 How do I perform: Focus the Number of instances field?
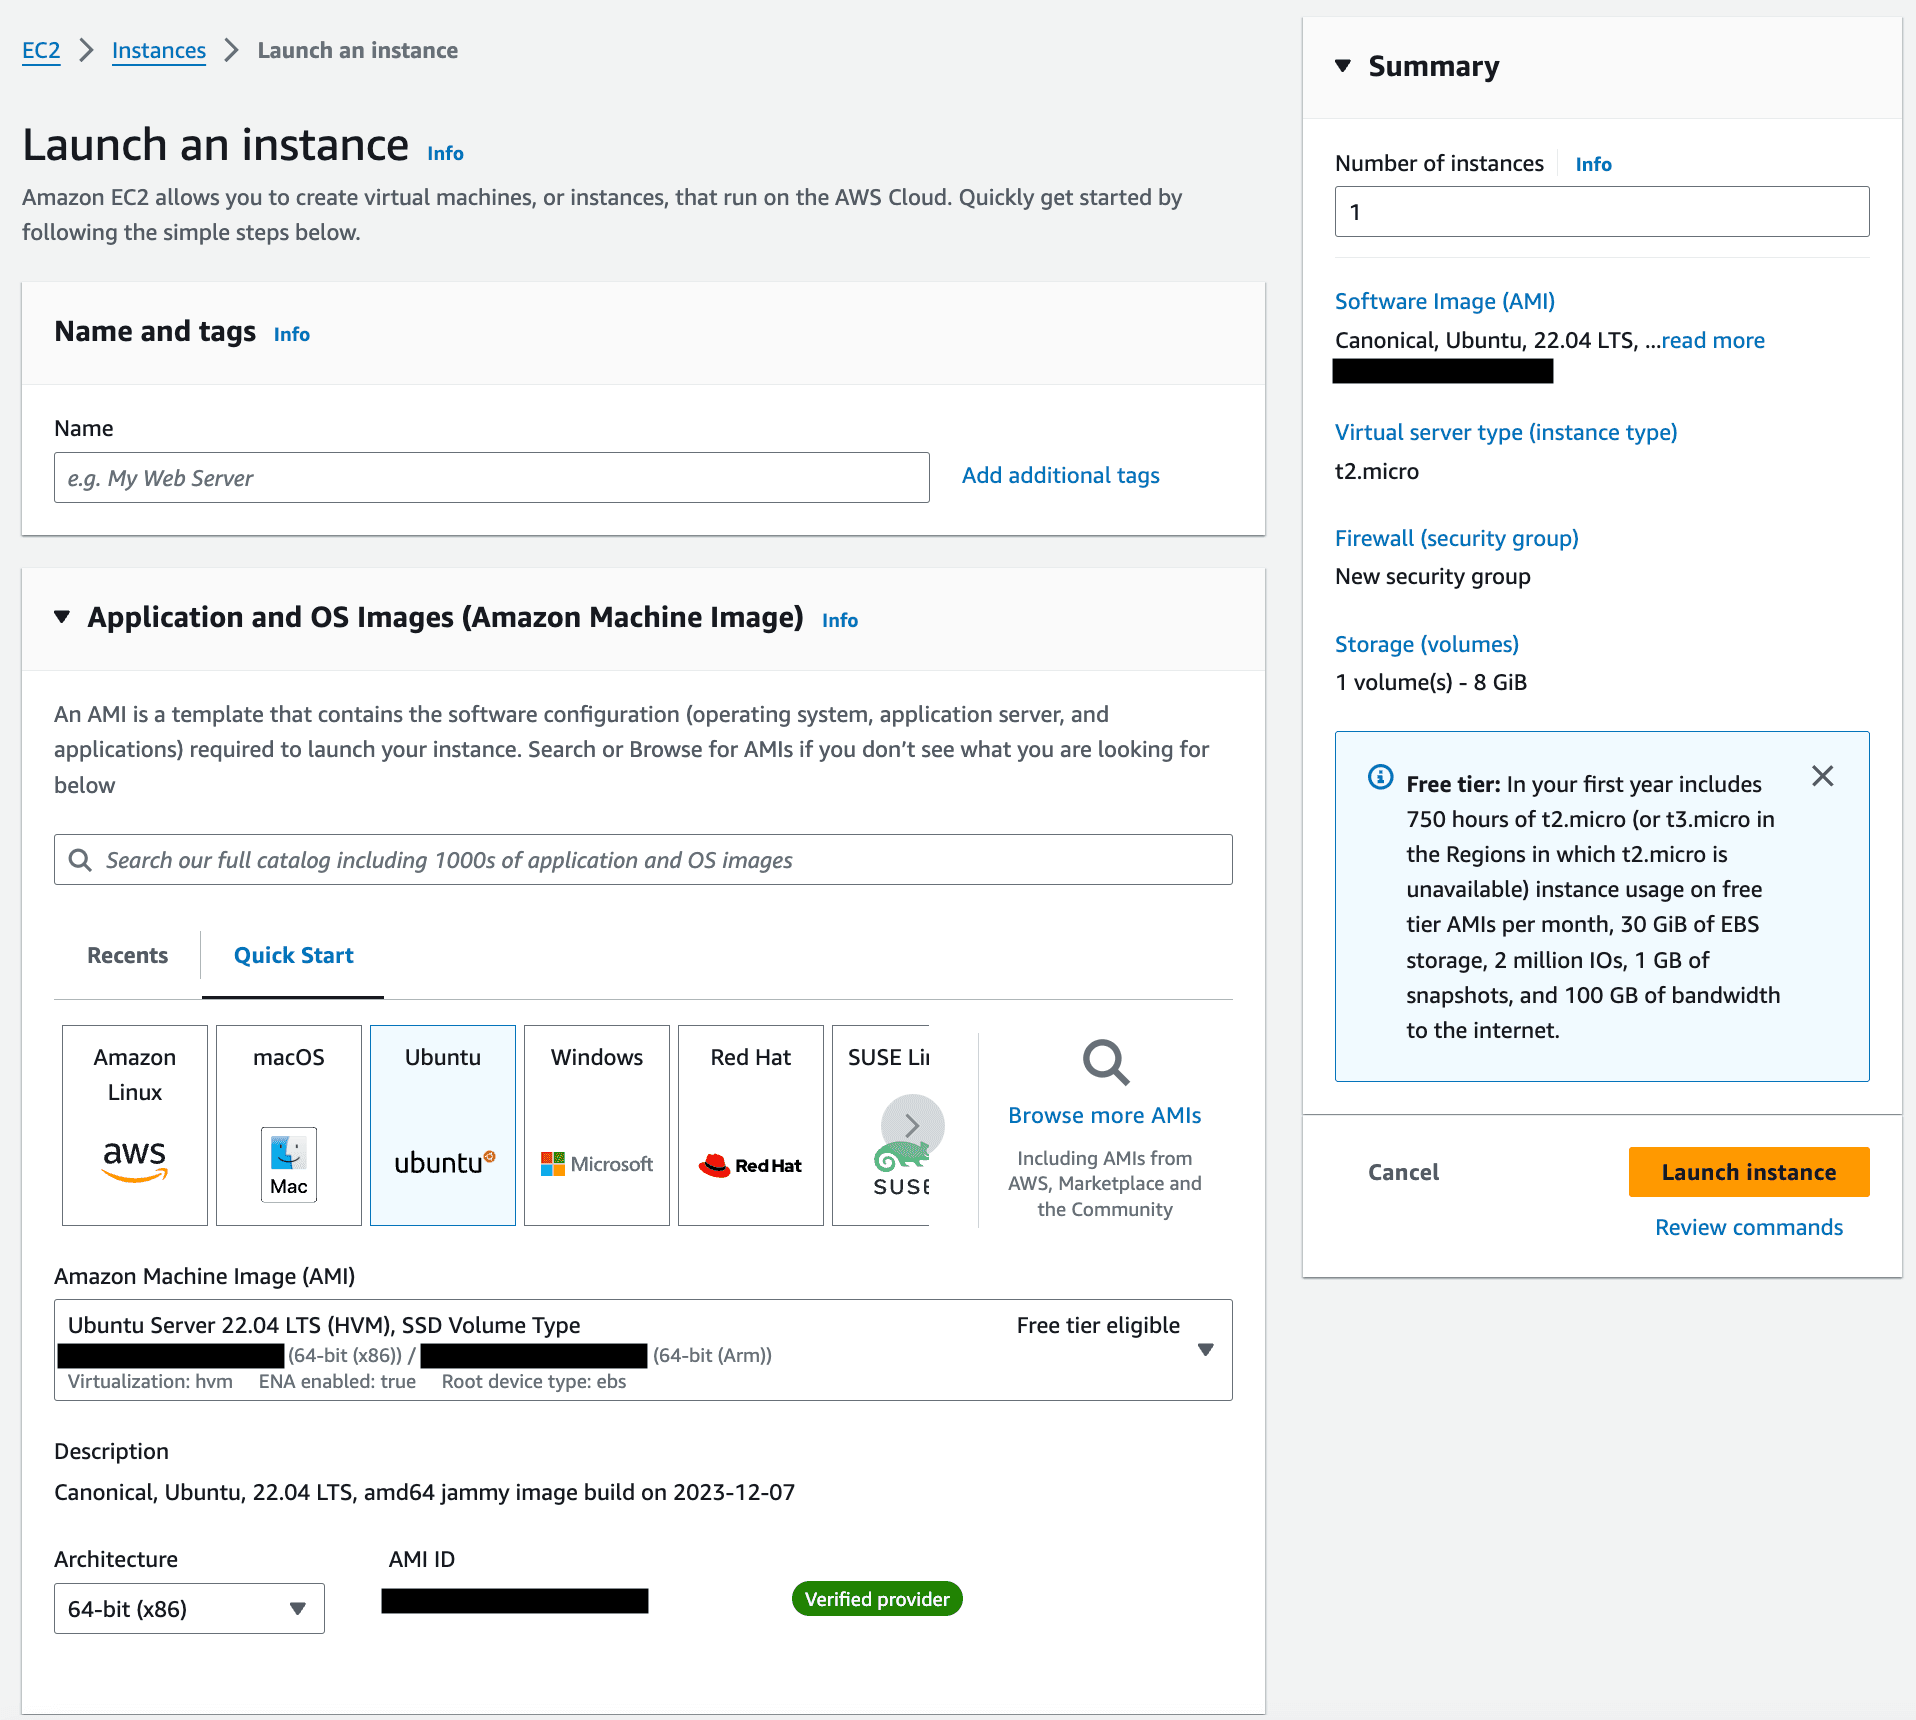click(x=1602, y=212)
